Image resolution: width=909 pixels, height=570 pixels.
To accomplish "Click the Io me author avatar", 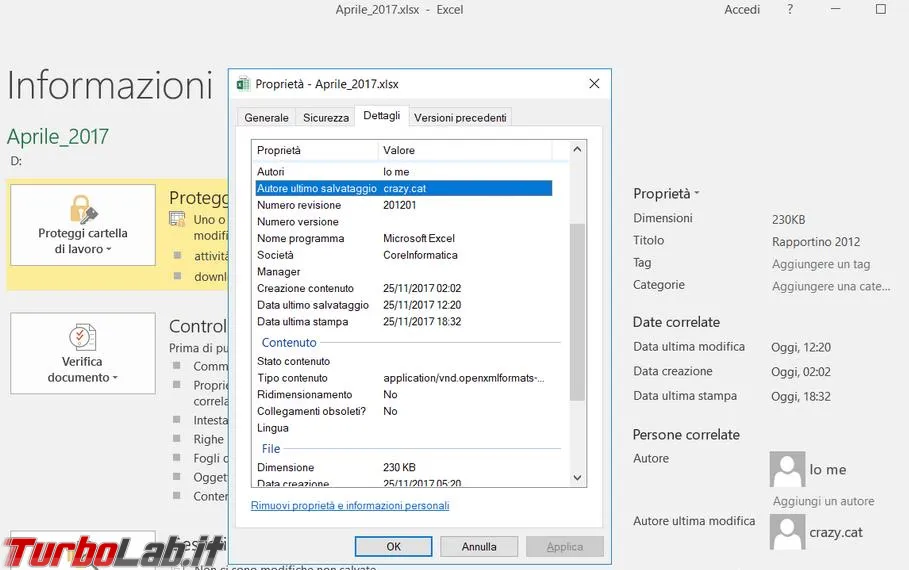I will coord(787,469).
